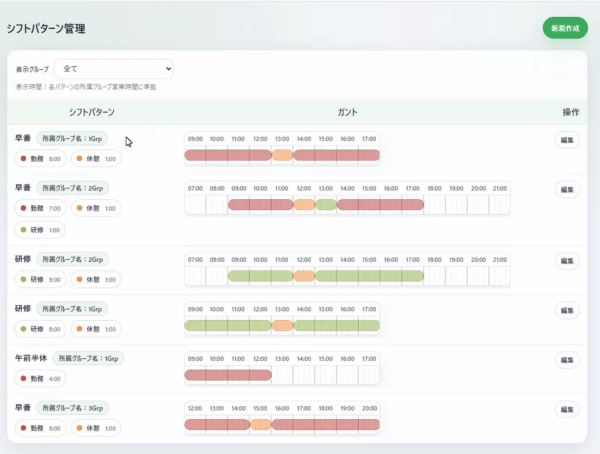Click the 休憩 1:00 chip in 研修 2Grp row
Viewport: 600px width, 454px height.
96,279
